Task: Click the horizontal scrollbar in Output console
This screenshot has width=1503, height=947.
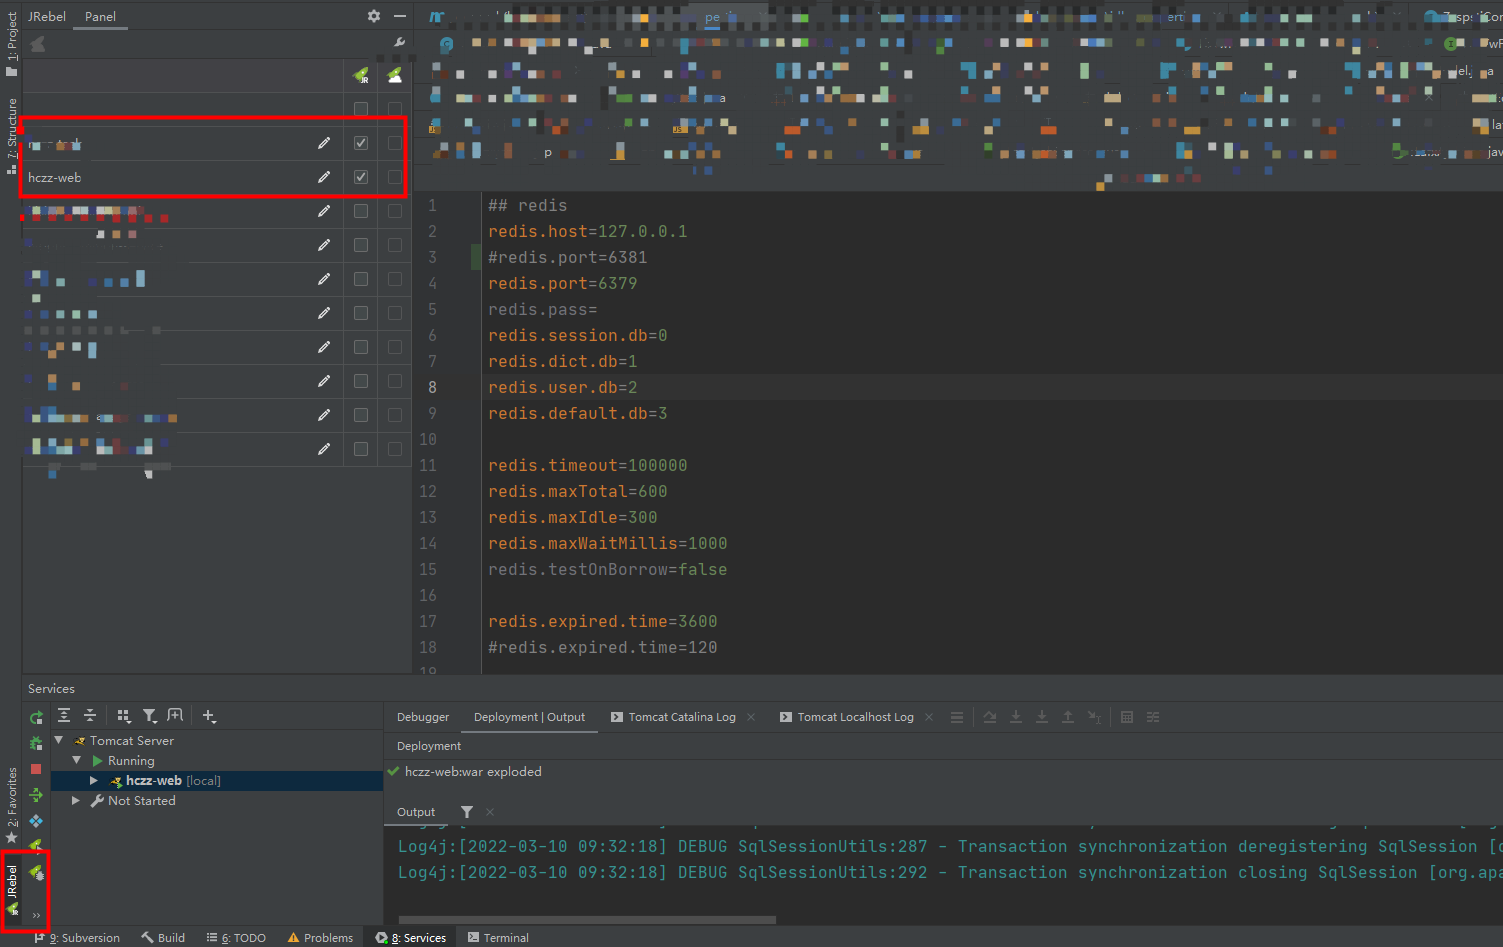Action: point(587,919)
